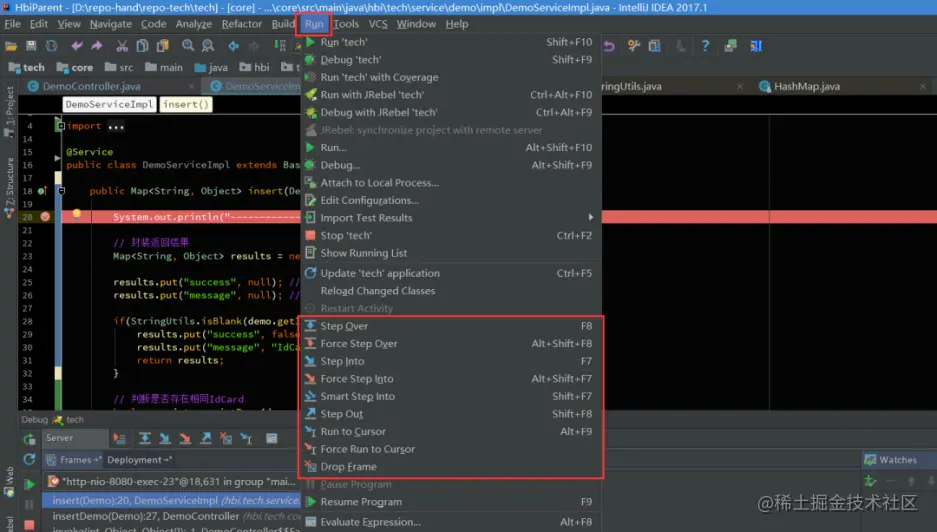This screenshot has height=532, width=937.
Task: Open the File menu
Action: coord(12,24)
